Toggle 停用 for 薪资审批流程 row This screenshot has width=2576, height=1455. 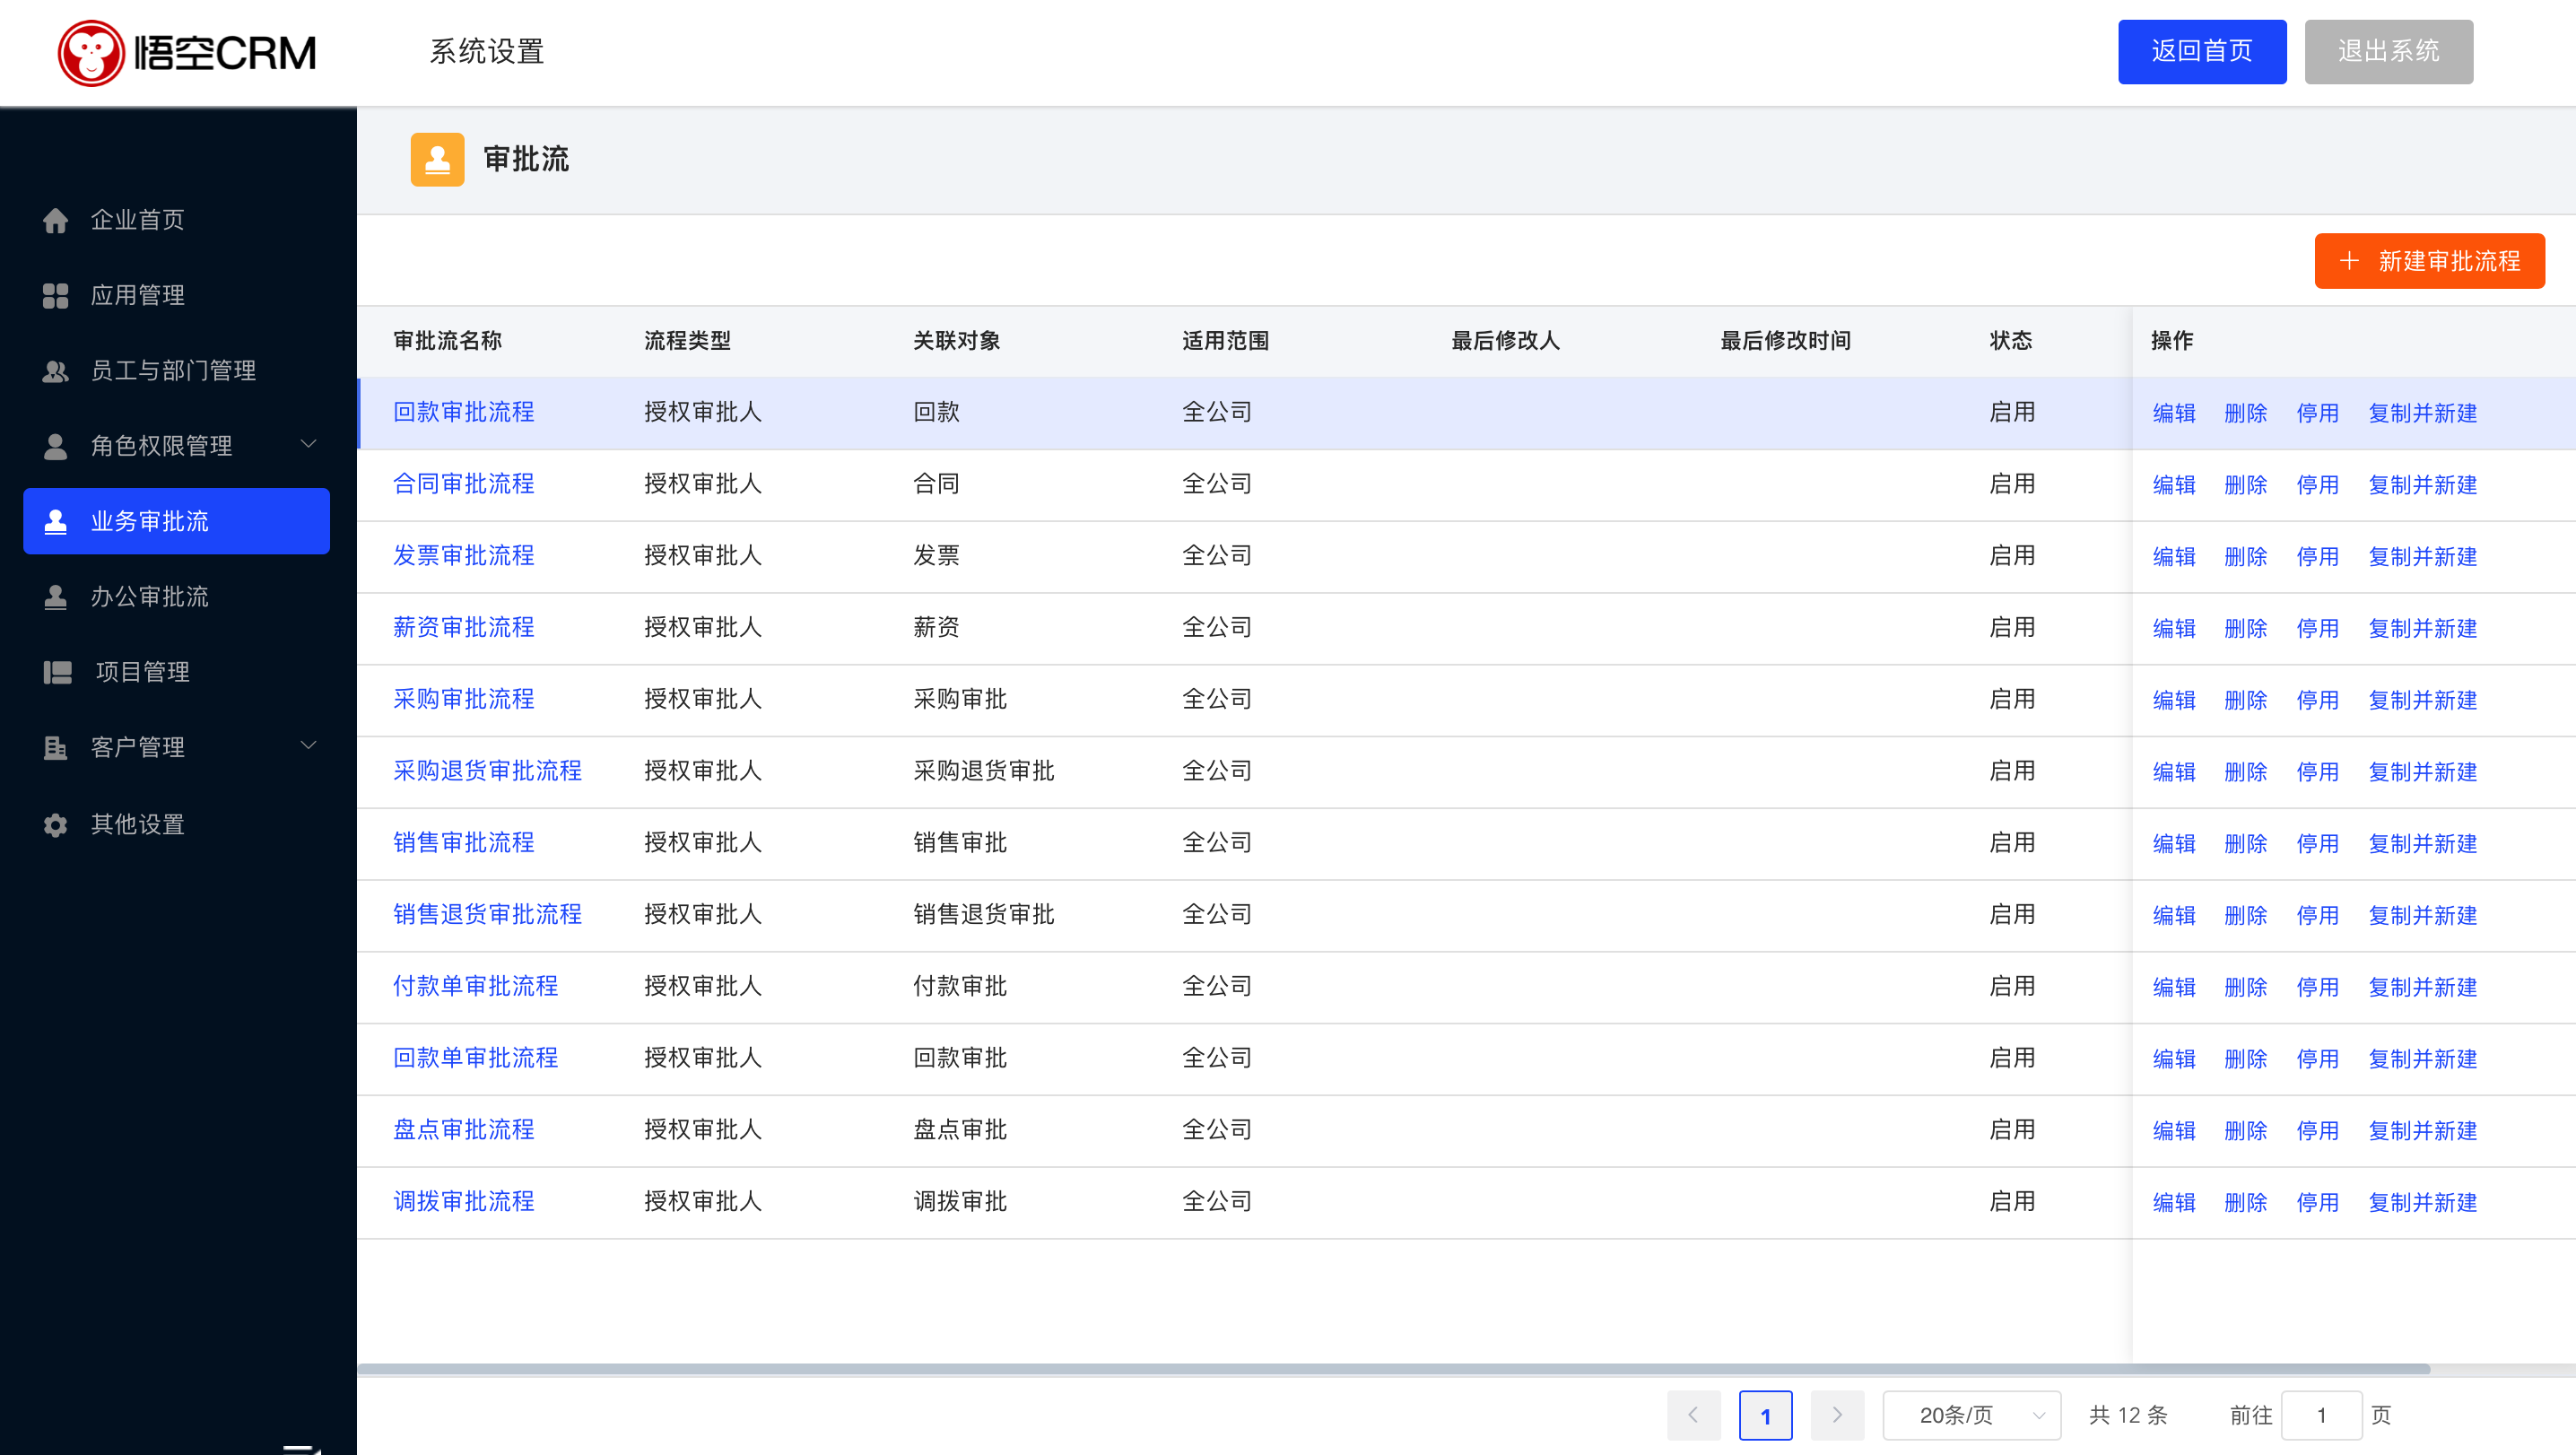point(2316,628)
